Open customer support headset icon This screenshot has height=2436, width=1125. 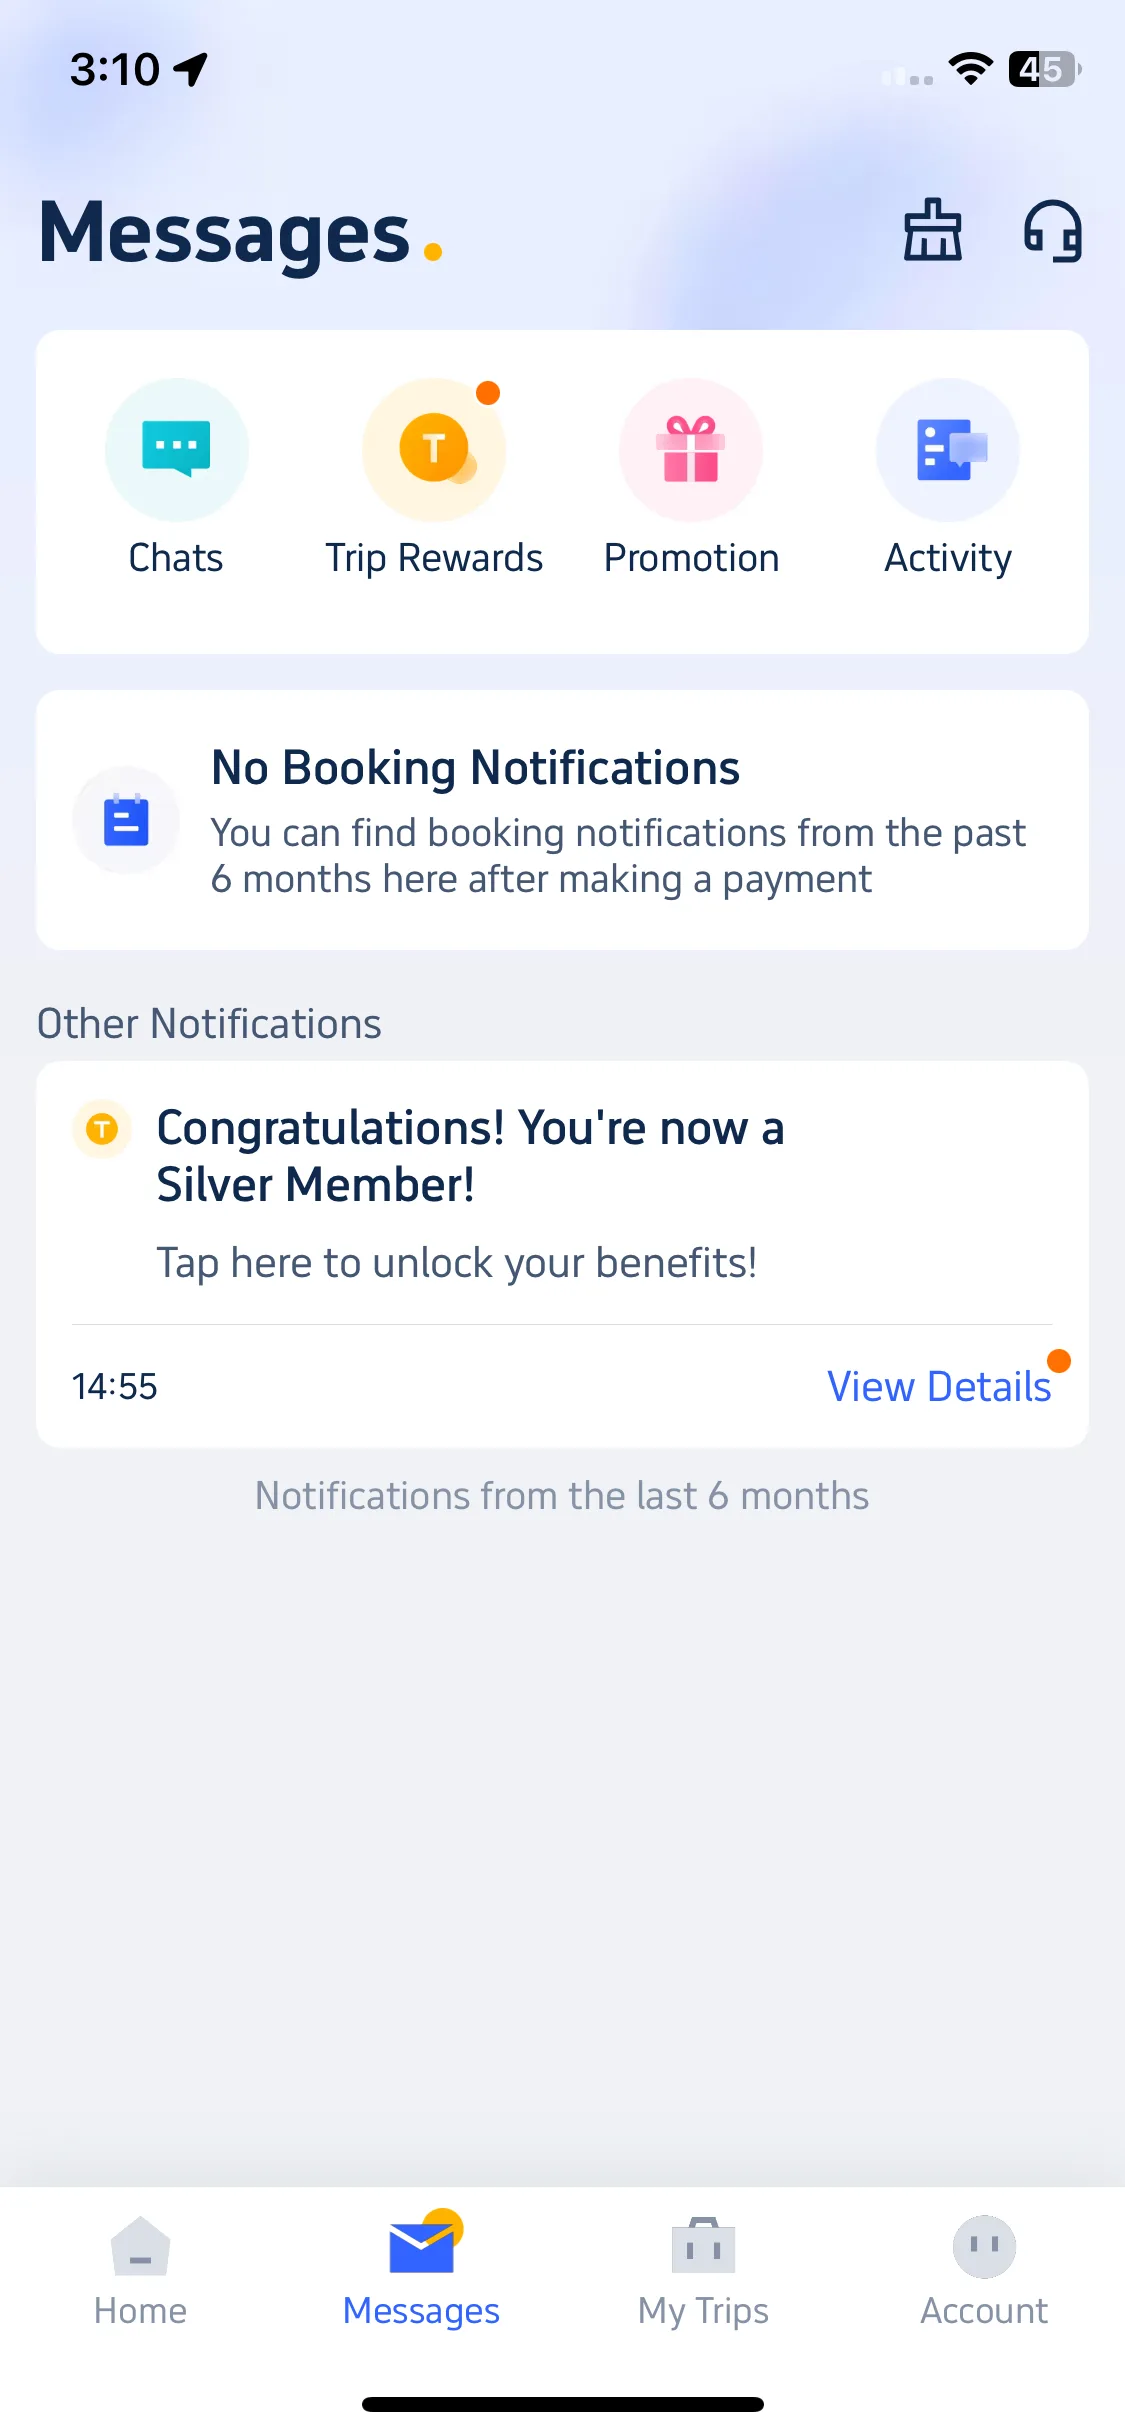[1053, 231]
